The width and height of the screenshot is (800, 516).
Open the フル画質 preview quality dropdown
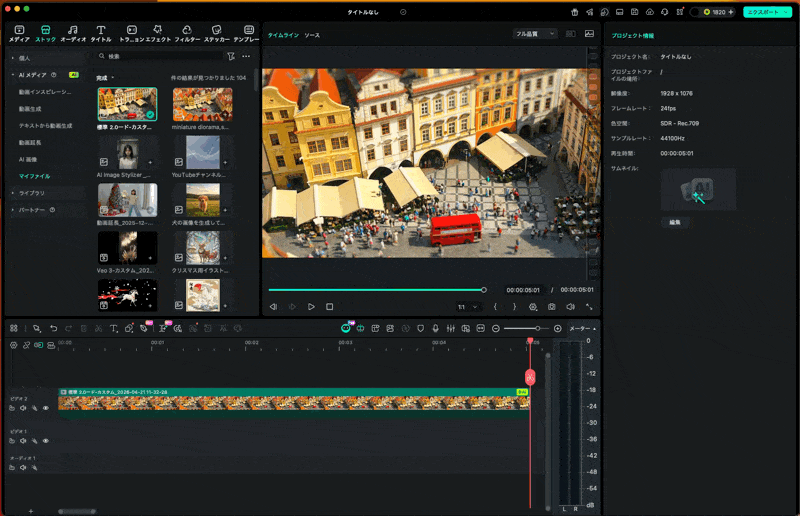[535, 34]
